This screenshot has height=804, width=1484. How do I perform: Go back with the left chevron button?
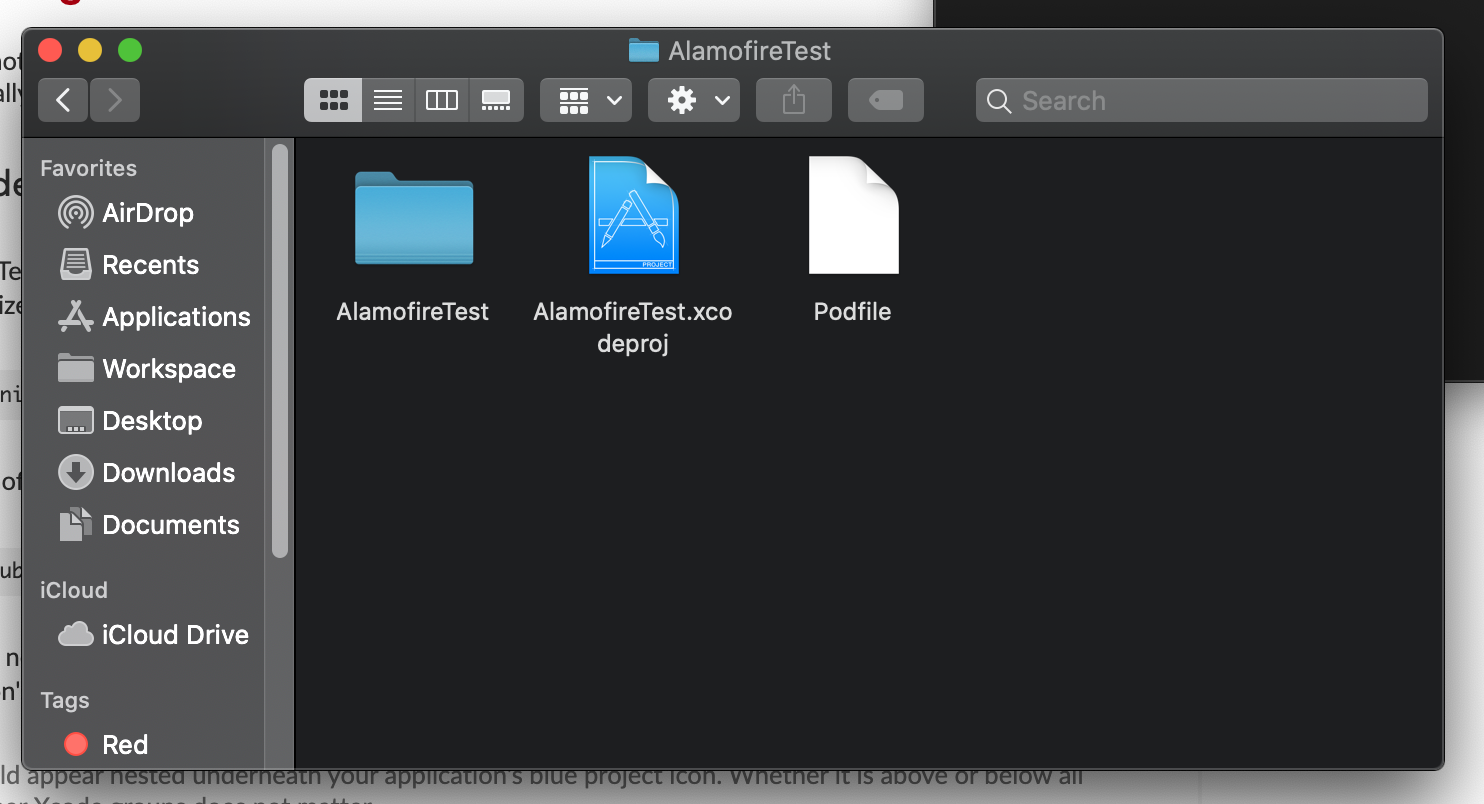(x=63, y=100)
